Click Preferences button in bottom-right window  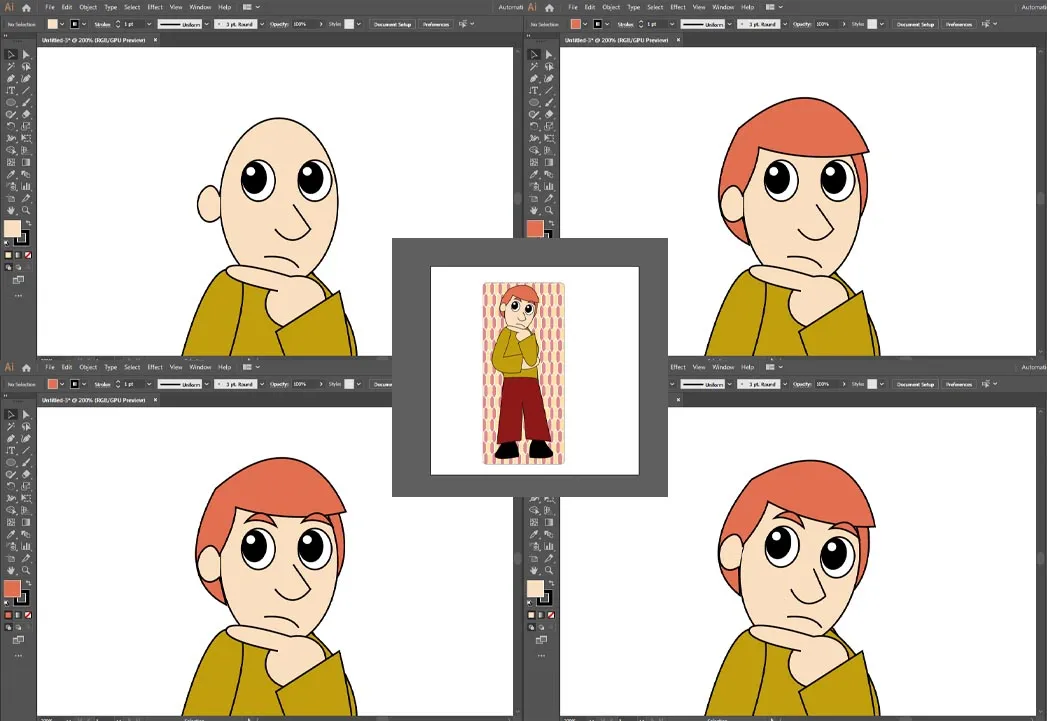pos(959,384)
